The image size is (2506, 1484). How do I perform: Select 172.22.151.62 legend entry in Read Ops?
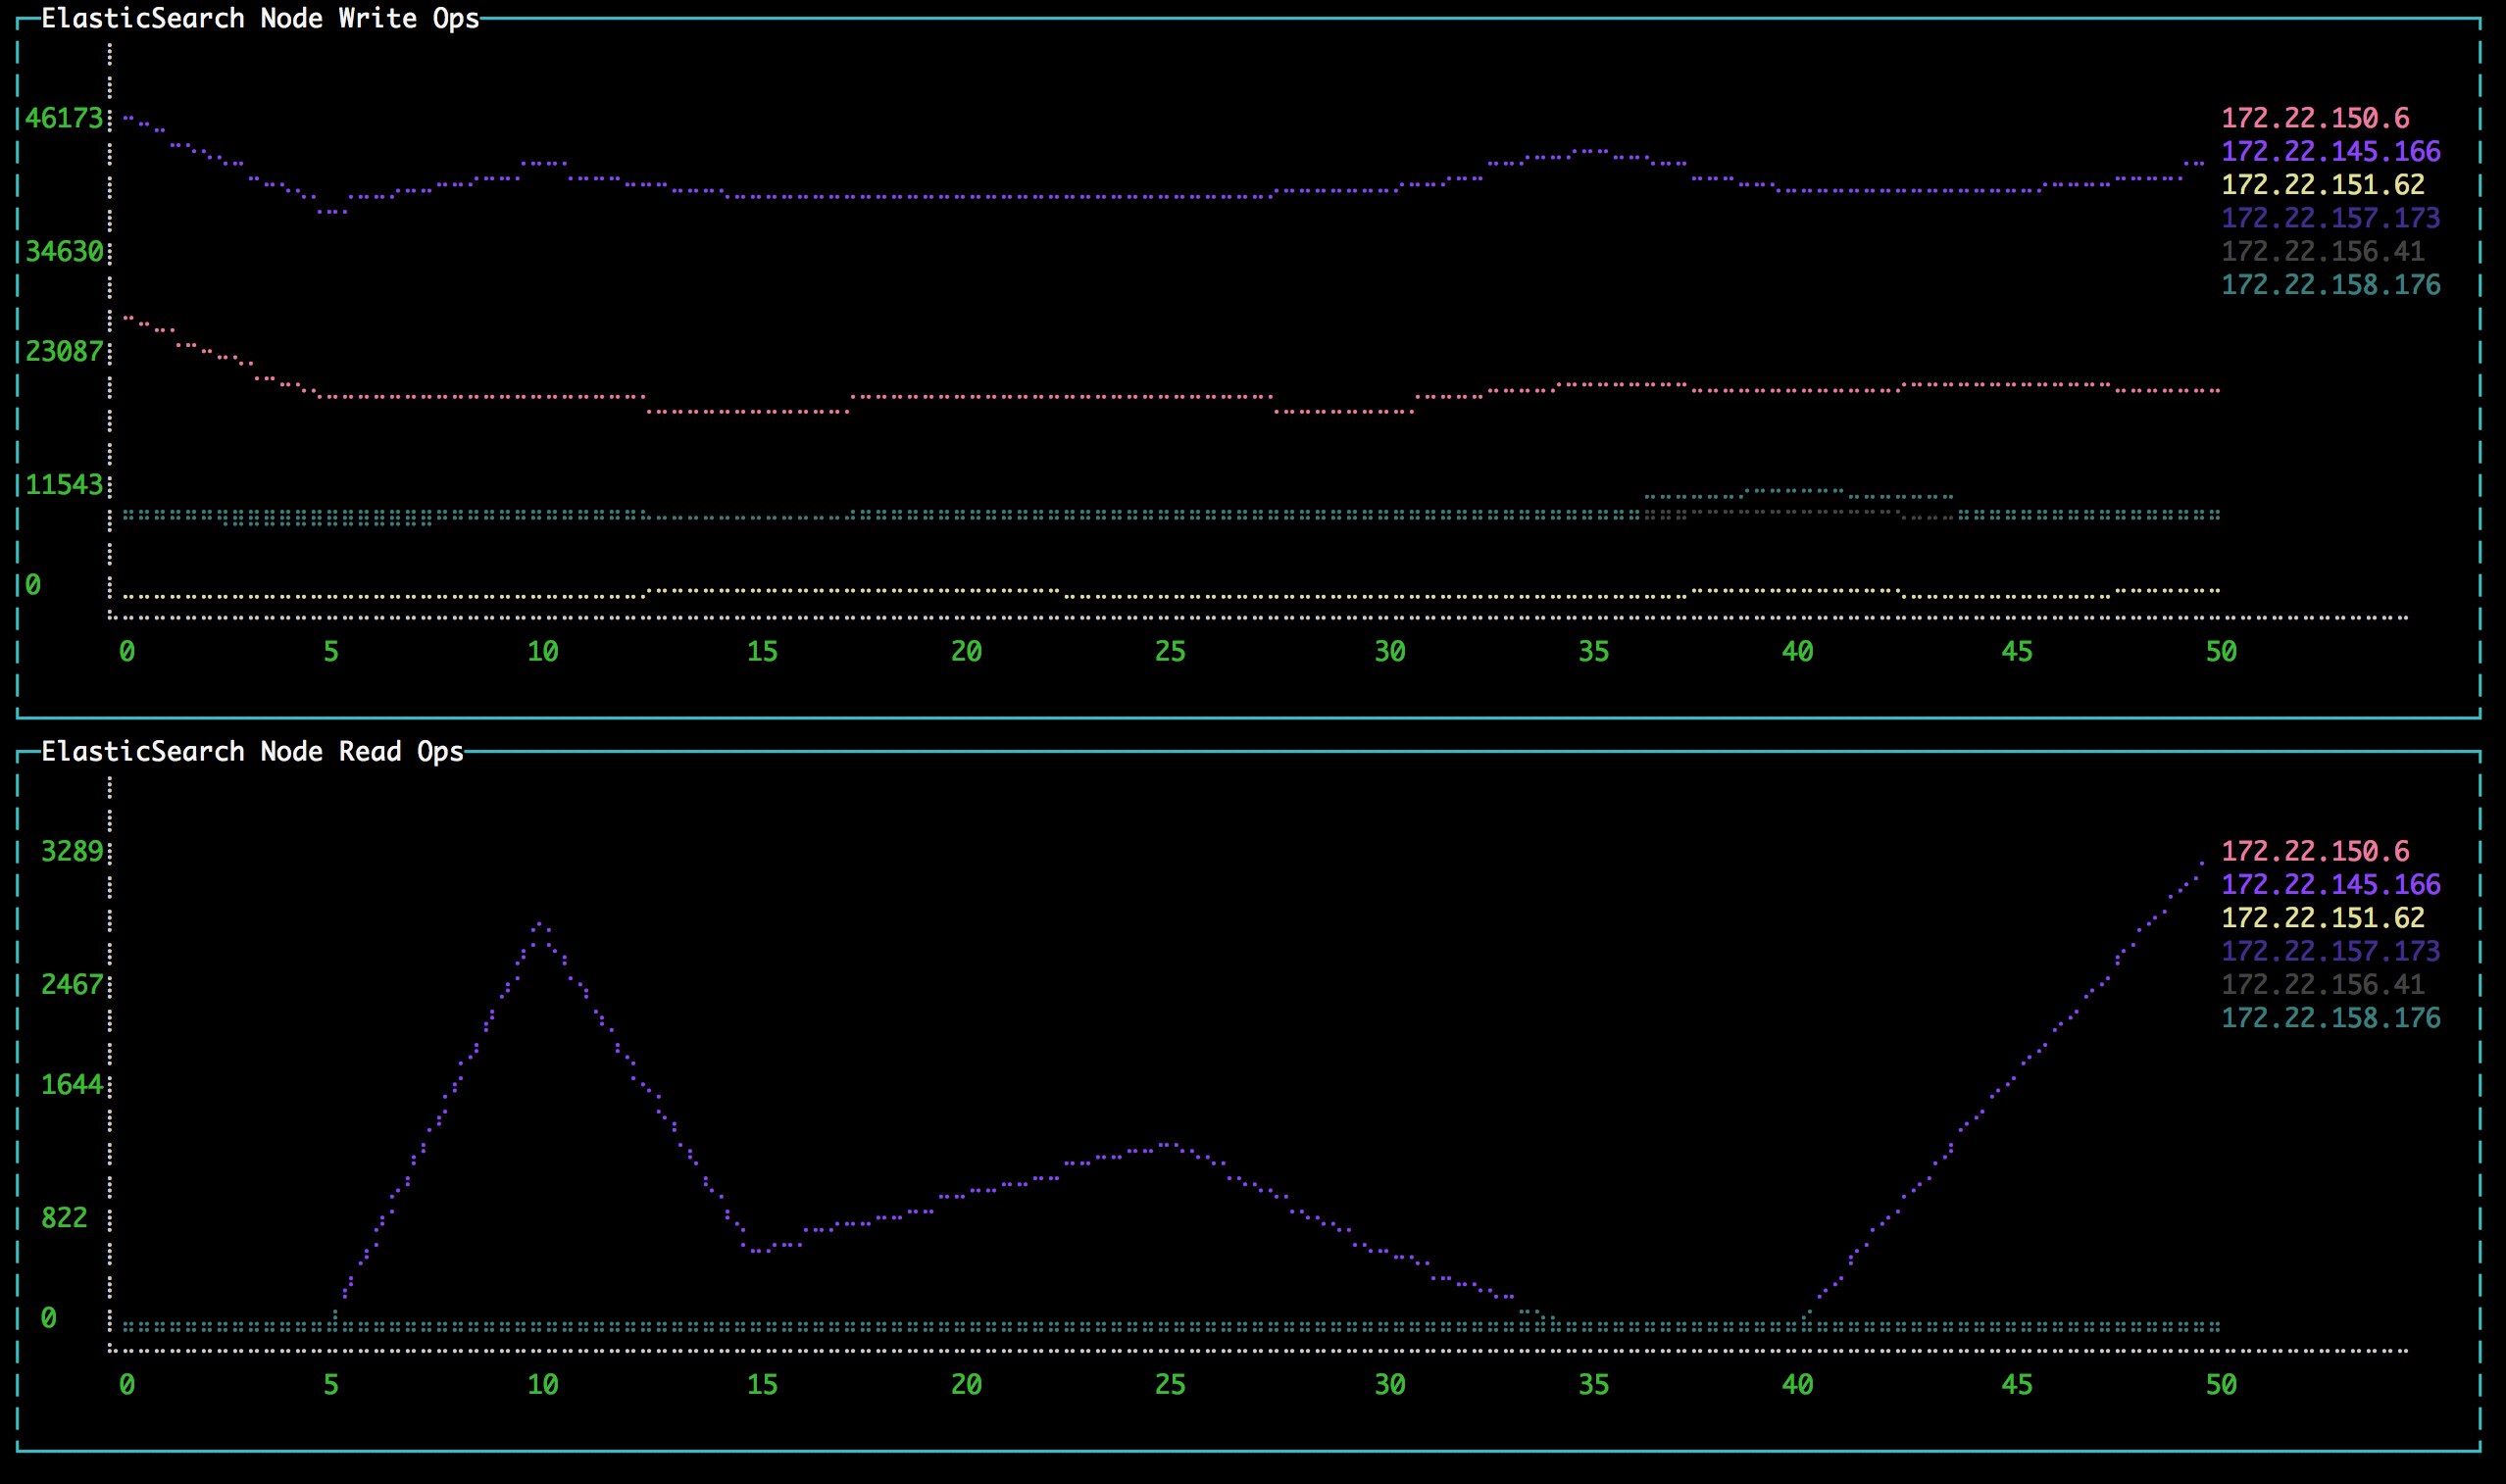coord(2322,917)
